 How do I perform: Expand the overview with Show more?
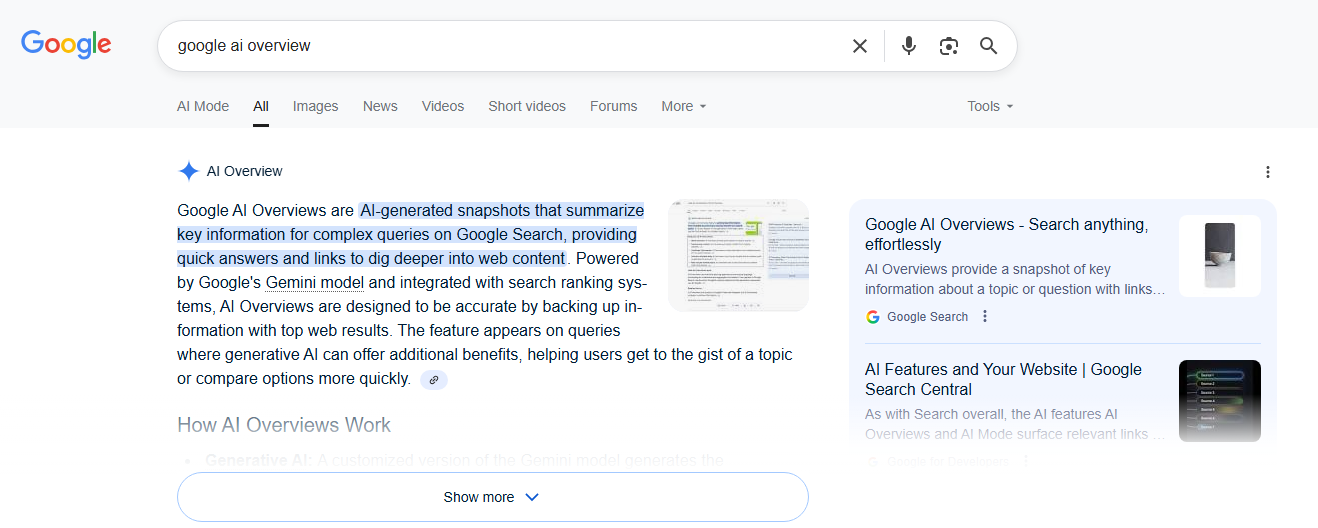pyautogui.click(x=492, y=497)
